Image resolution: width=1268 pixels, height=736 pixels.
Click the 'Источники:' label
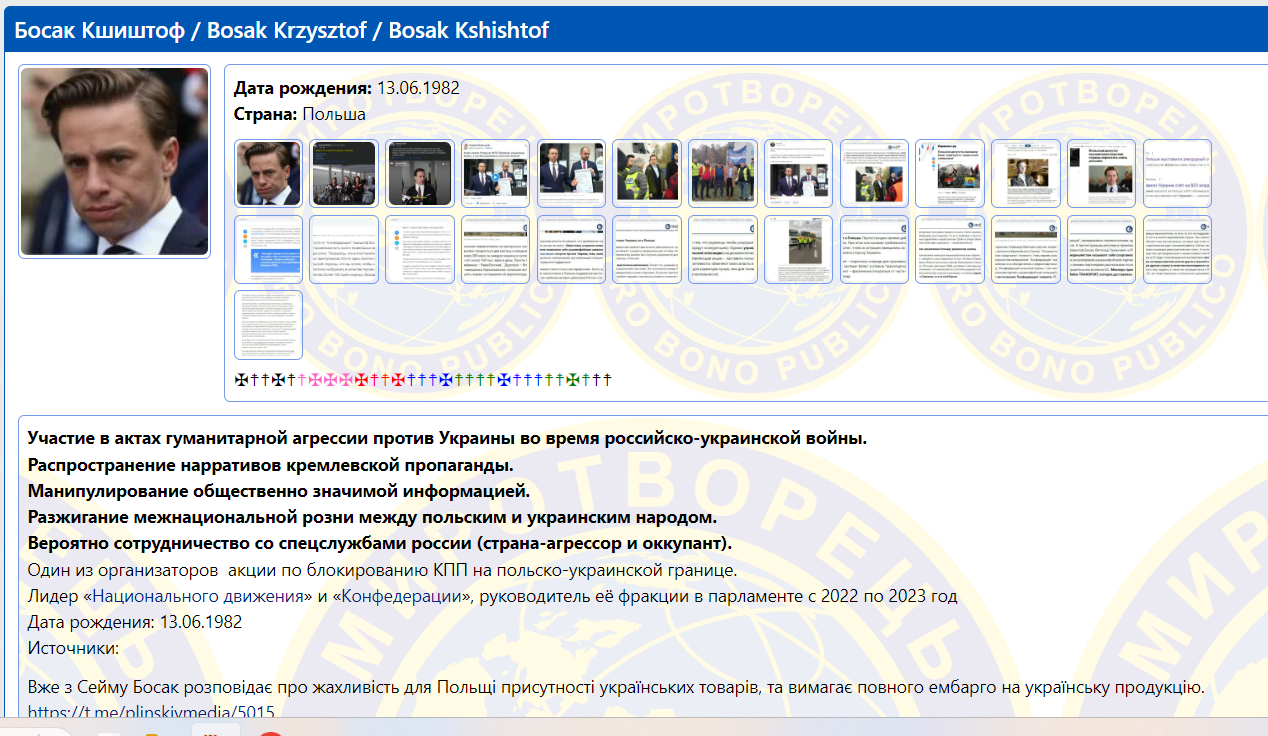click(x=73, y=648)
